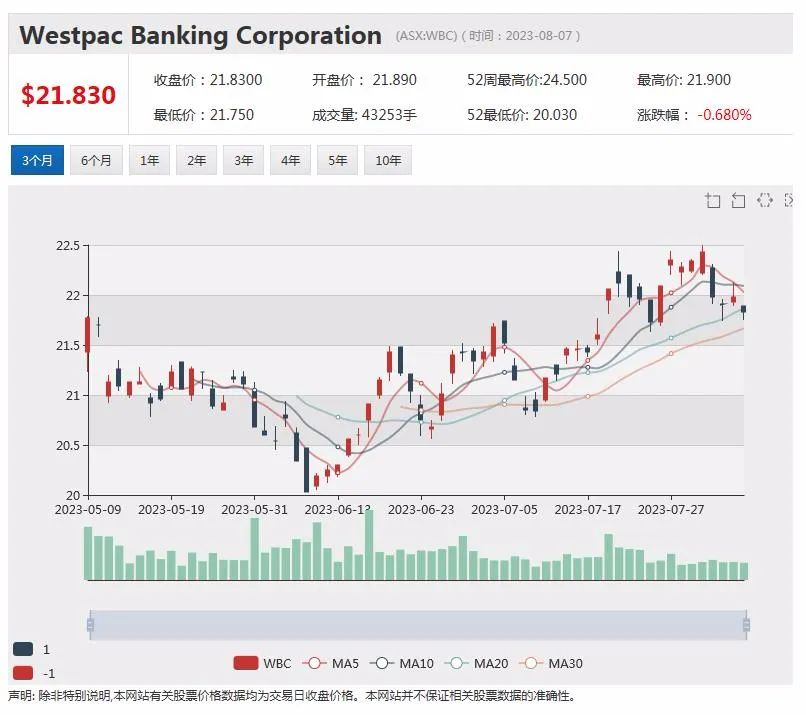
Task: Select the 3个月 time range tab
Action: coord(37,160)
